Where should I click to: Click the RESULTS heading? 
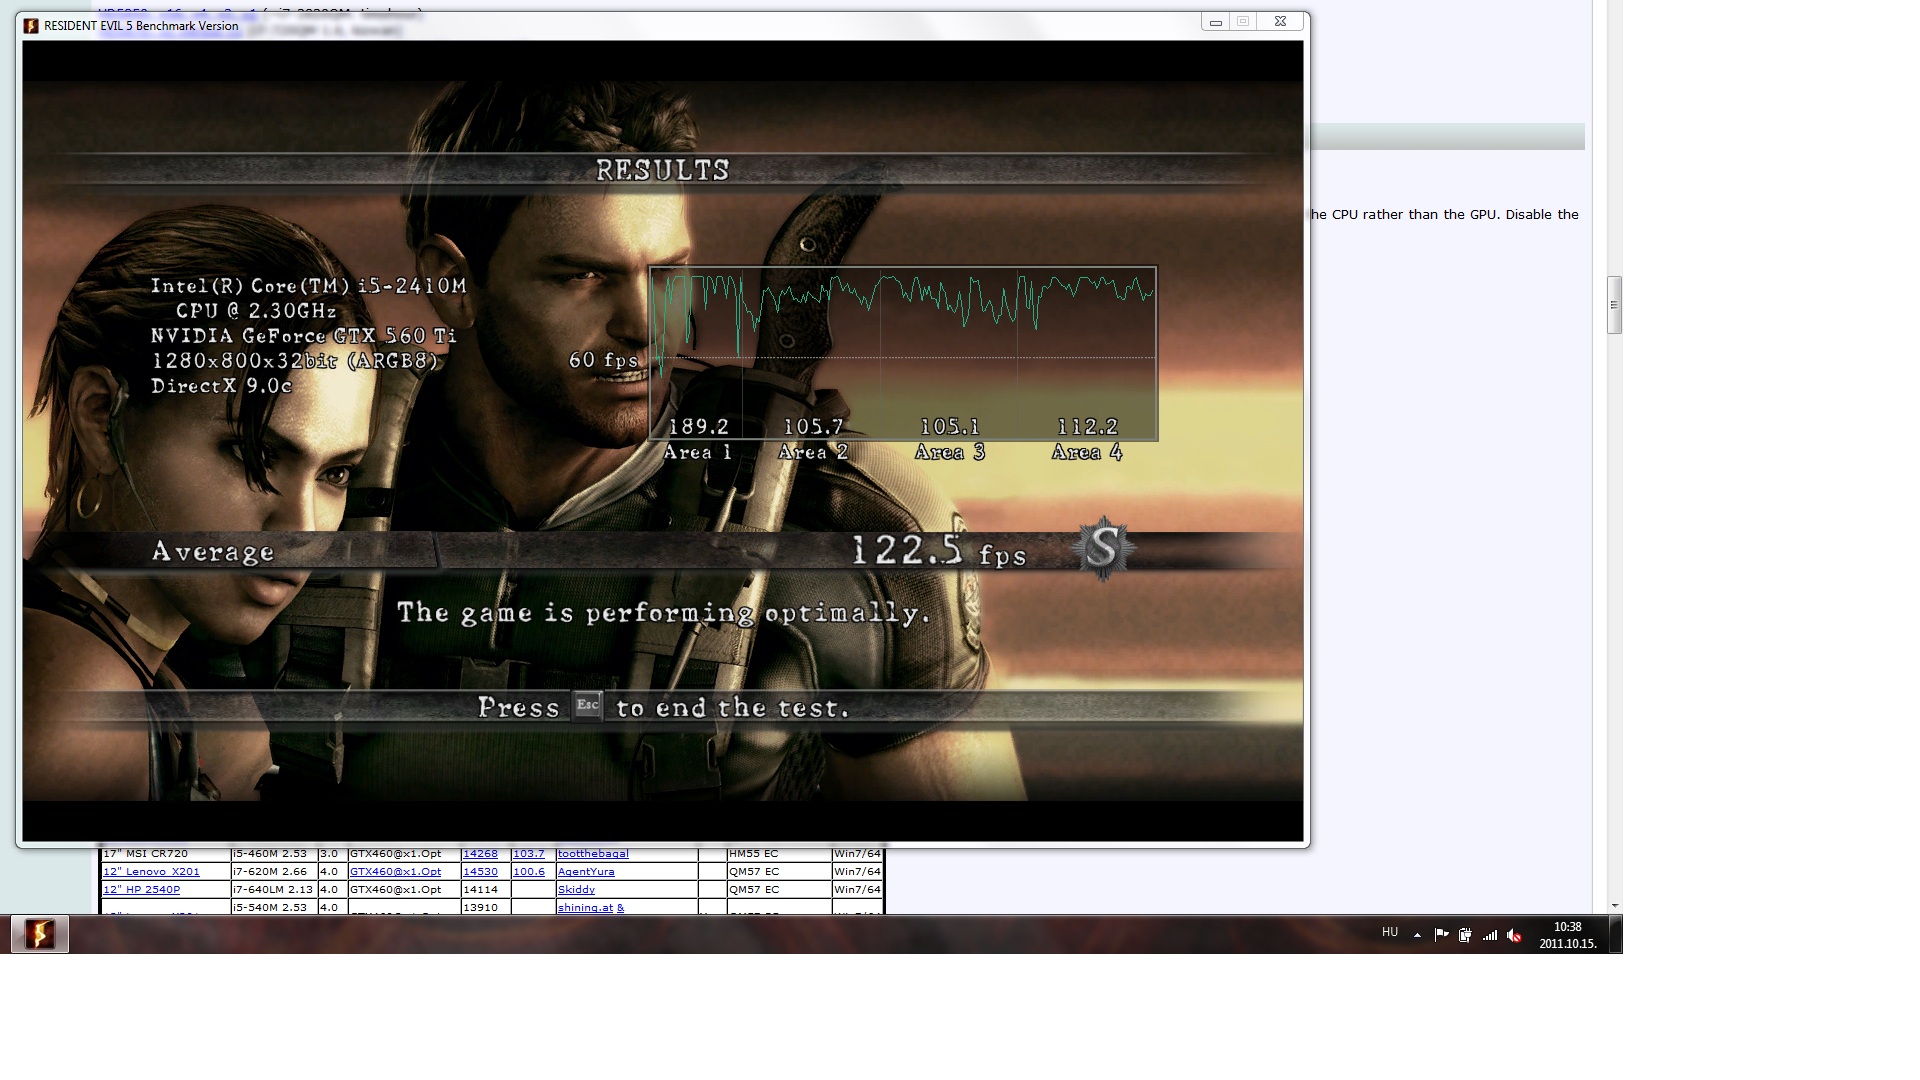pos(663,170)
